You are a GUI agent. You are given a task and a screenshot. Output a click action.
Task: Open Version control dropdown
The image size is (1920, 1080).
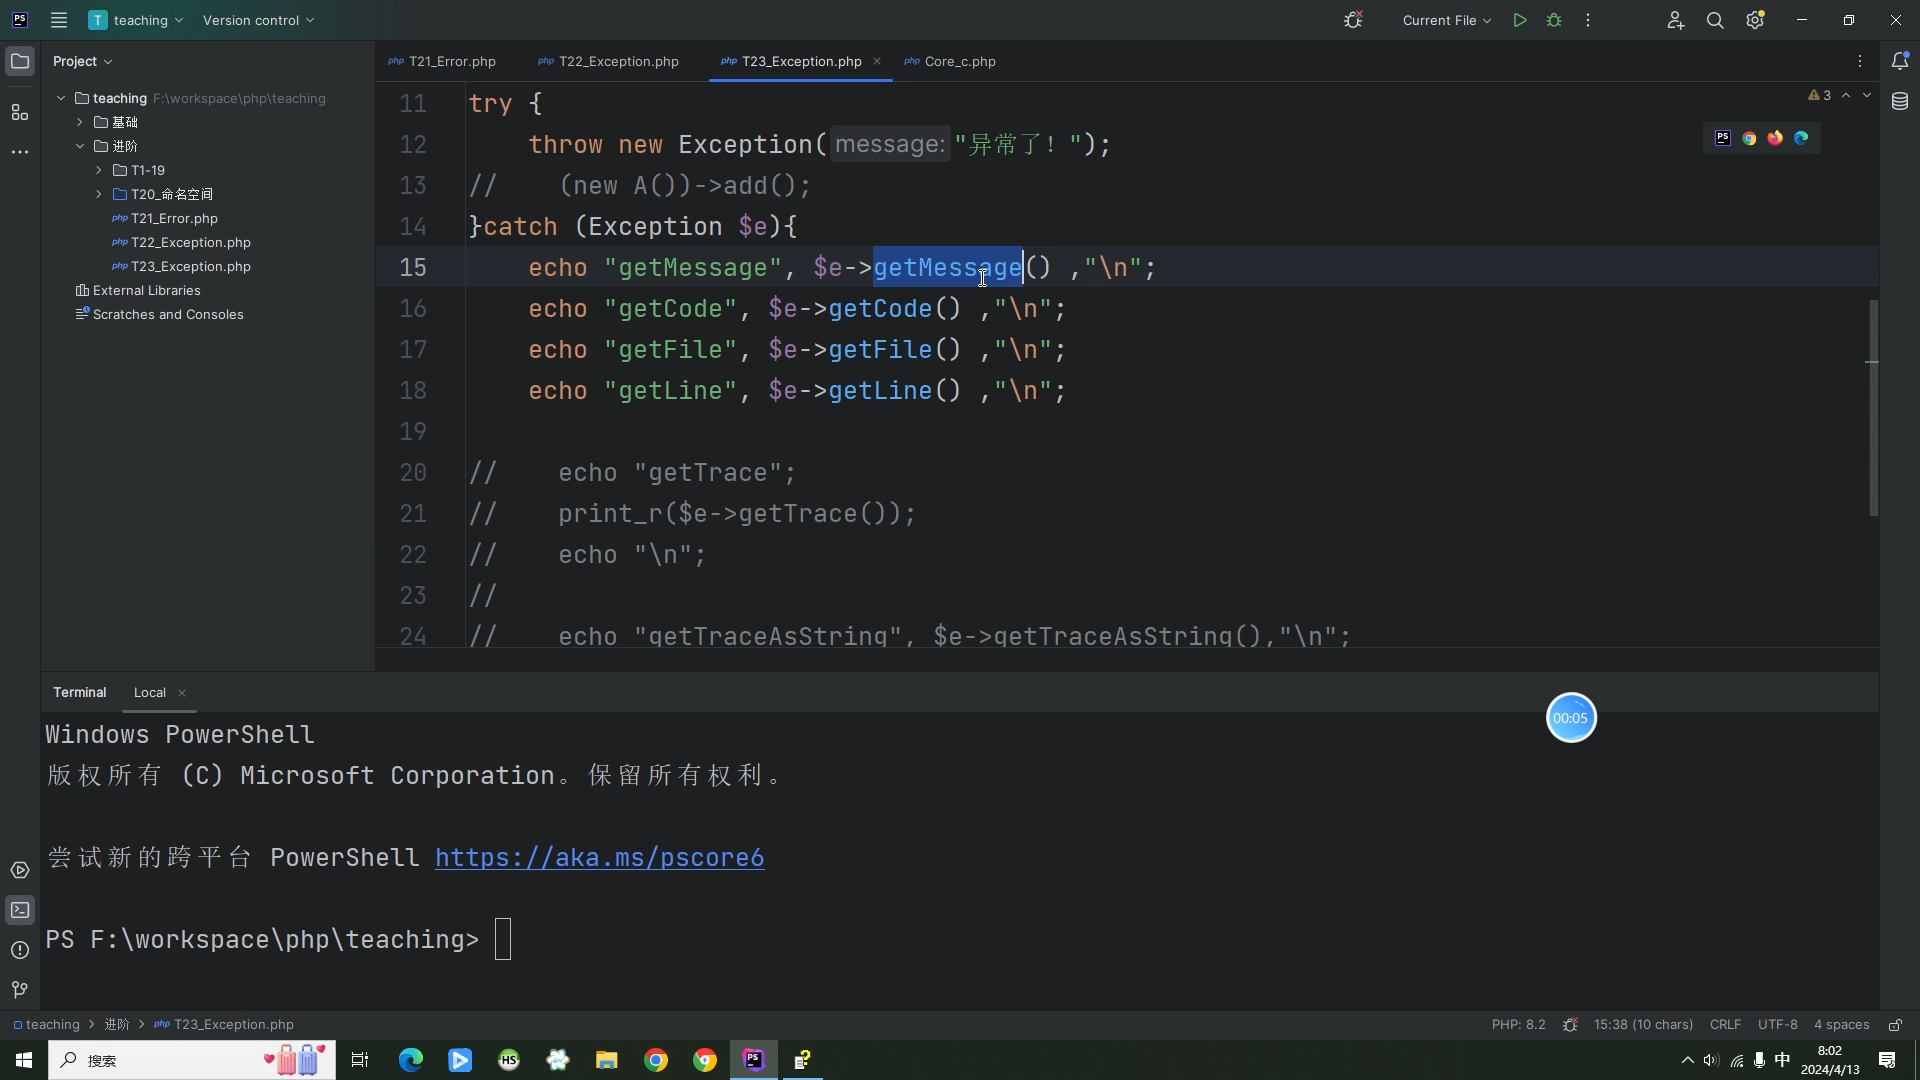(x=258, y=20)
